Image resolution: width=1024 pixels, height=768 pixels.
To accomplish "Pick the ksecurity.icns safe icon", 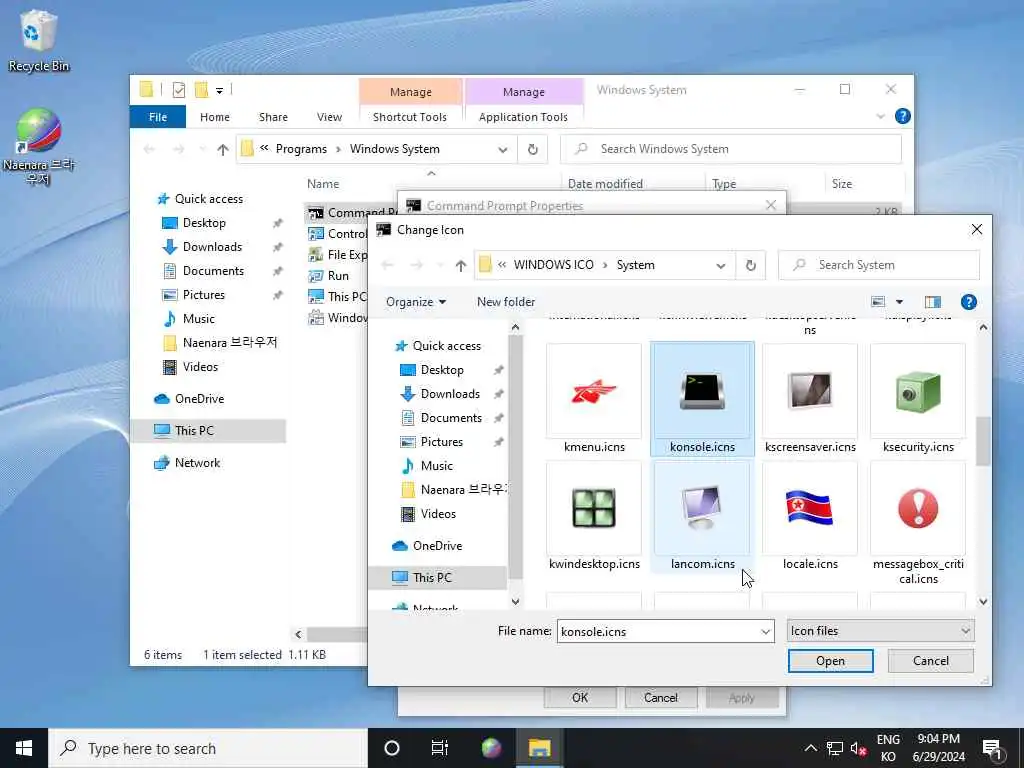I will coord(918,391).
